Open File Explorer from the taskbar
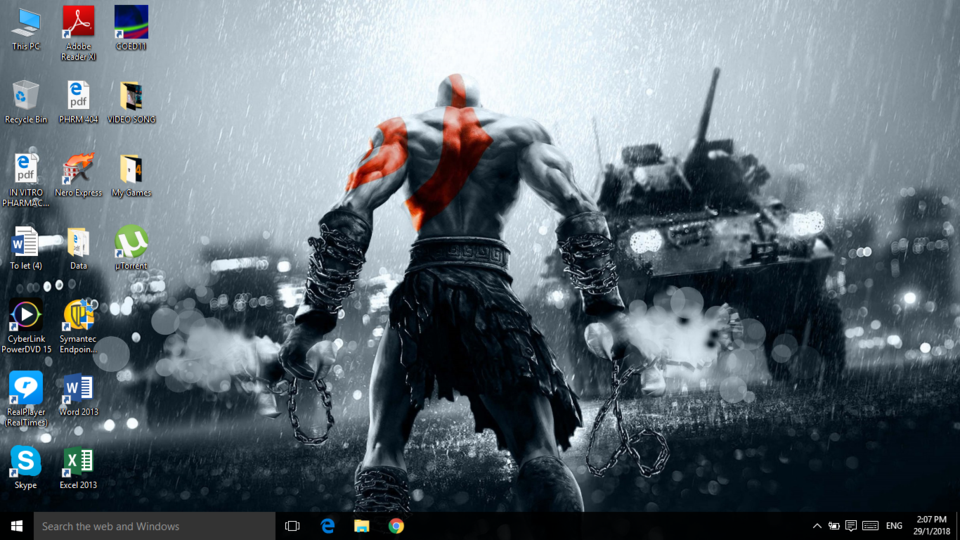960x540 pixels. pyautogui.click(x=362, y=526)
